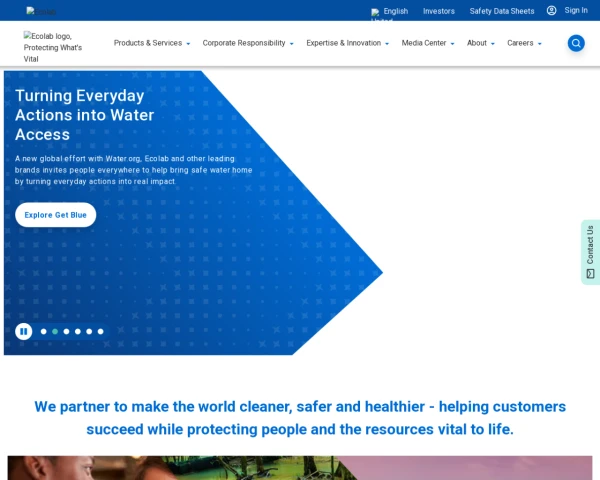The image size is (600, 480).
Task: Open the Safety Data Sheets link
Action: [x=502, y=11]
